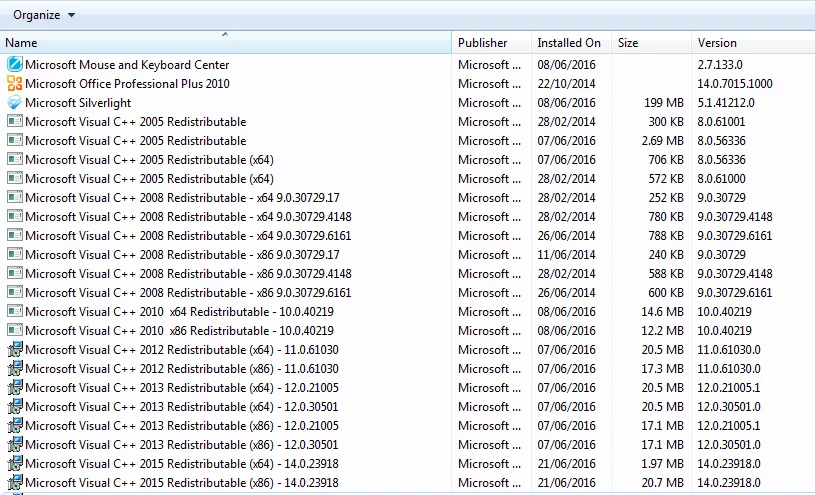Image resolution: width=815 pixels, height=495 pixels.
Task: Click Microsoft Office Professional Plus 2010 icon
Action: click(x=15, y=84)
